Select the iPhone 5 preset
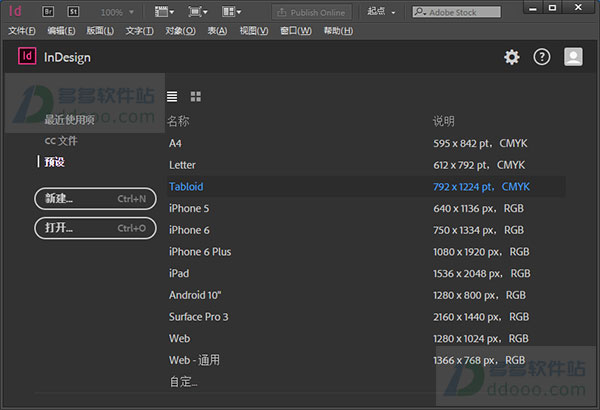This screenshot has height=410, width=600. tap(366, 209)
